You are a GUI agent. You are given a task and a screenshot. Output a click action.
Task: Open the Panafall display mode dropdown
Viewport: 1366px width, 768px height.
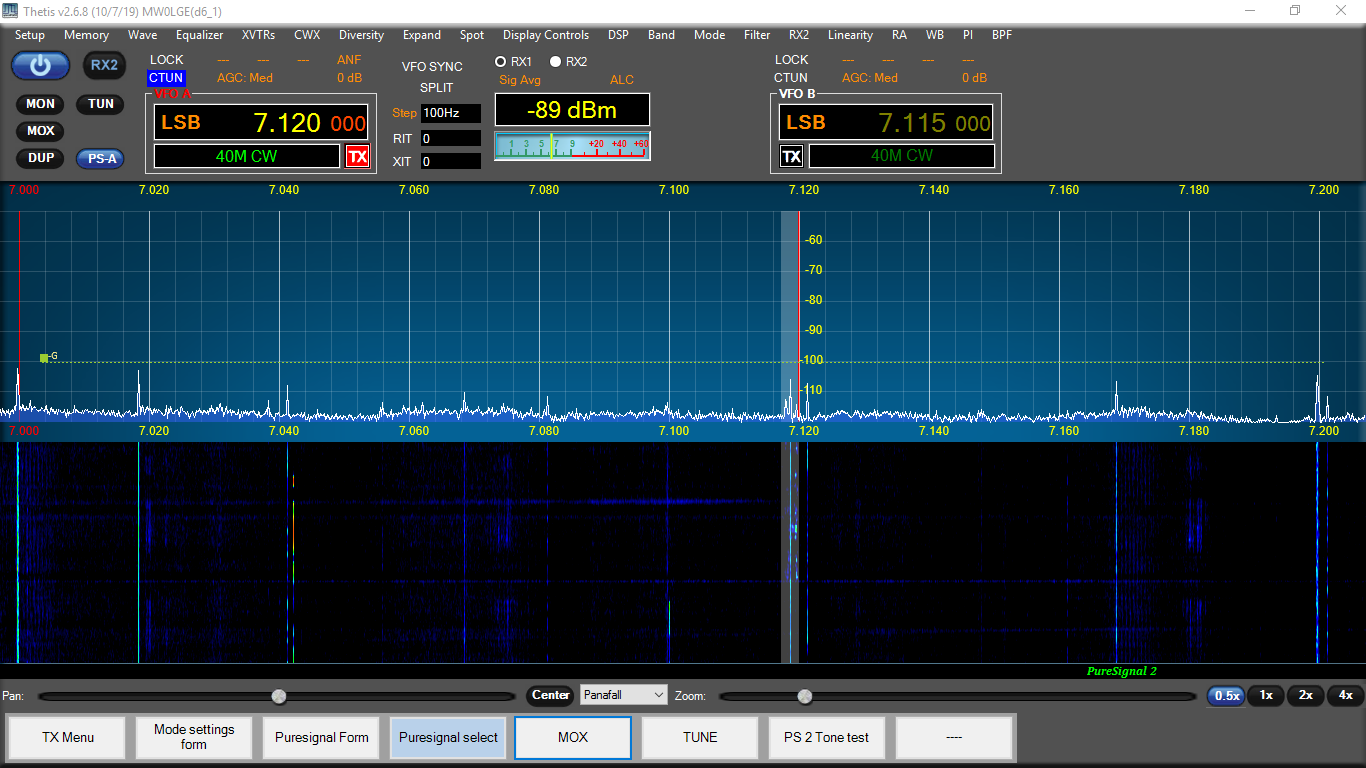click(624, 694)
